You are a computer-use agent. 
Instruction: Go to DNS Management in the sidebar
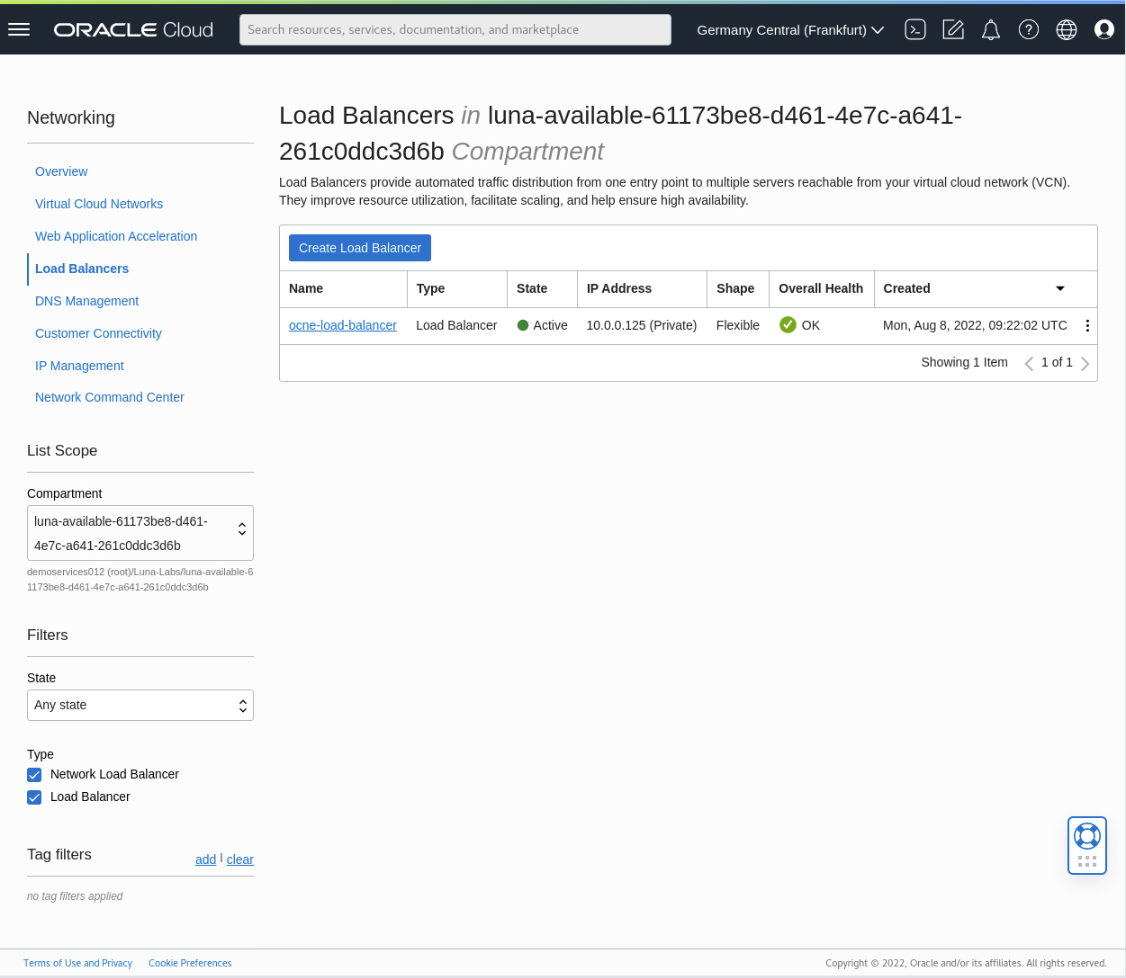point(87,301)
